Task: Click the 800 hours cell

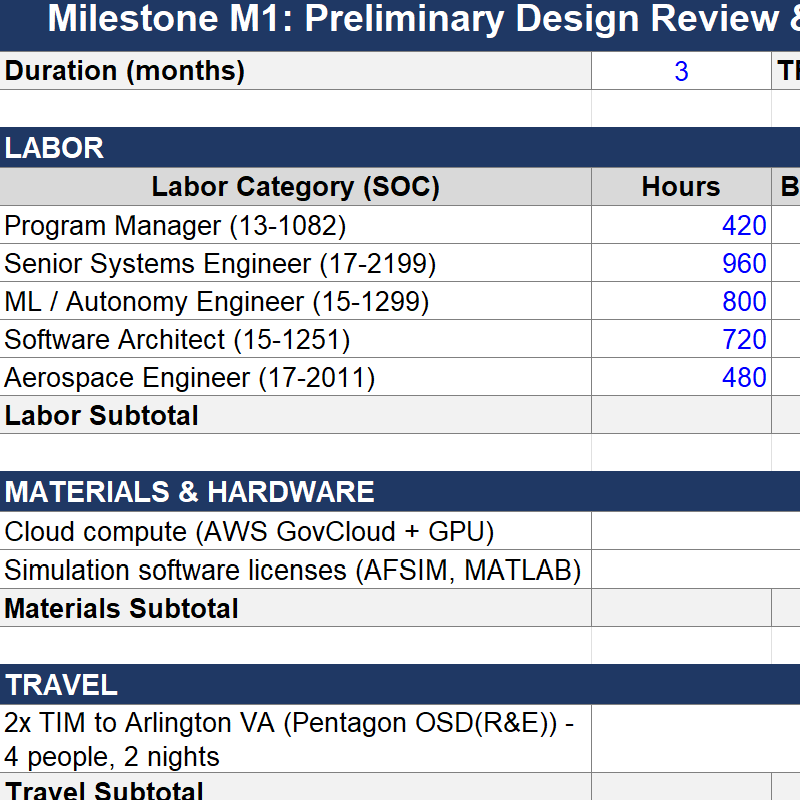Action: (x=681, y=301)
